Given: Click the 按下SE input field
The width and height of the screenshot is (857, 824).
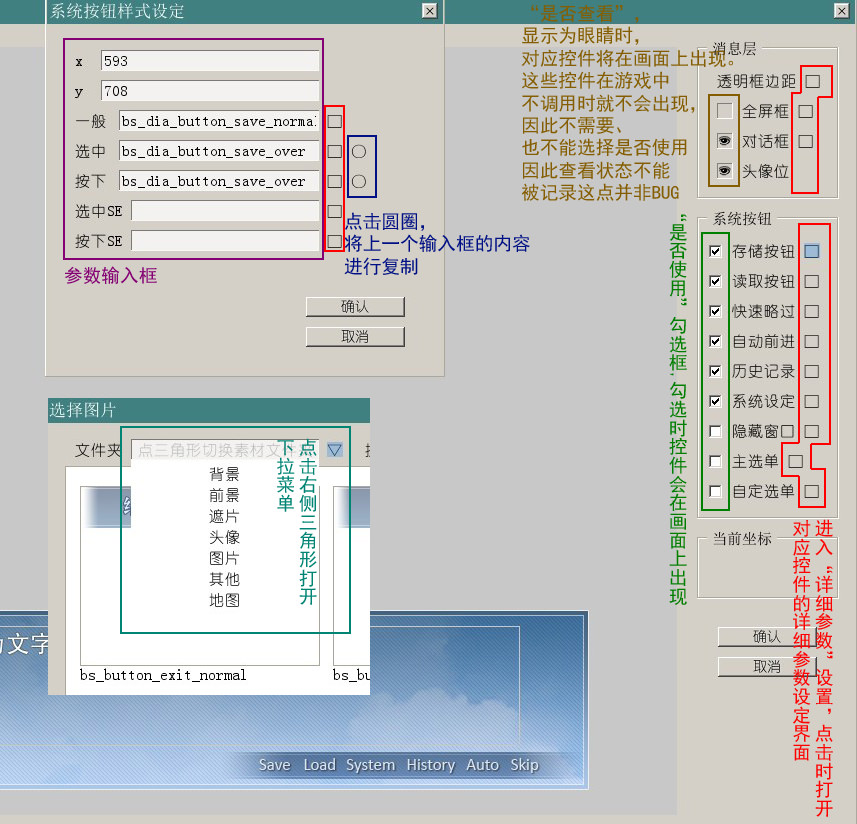Looking at the screenshot, I should (x=225, y=241).
